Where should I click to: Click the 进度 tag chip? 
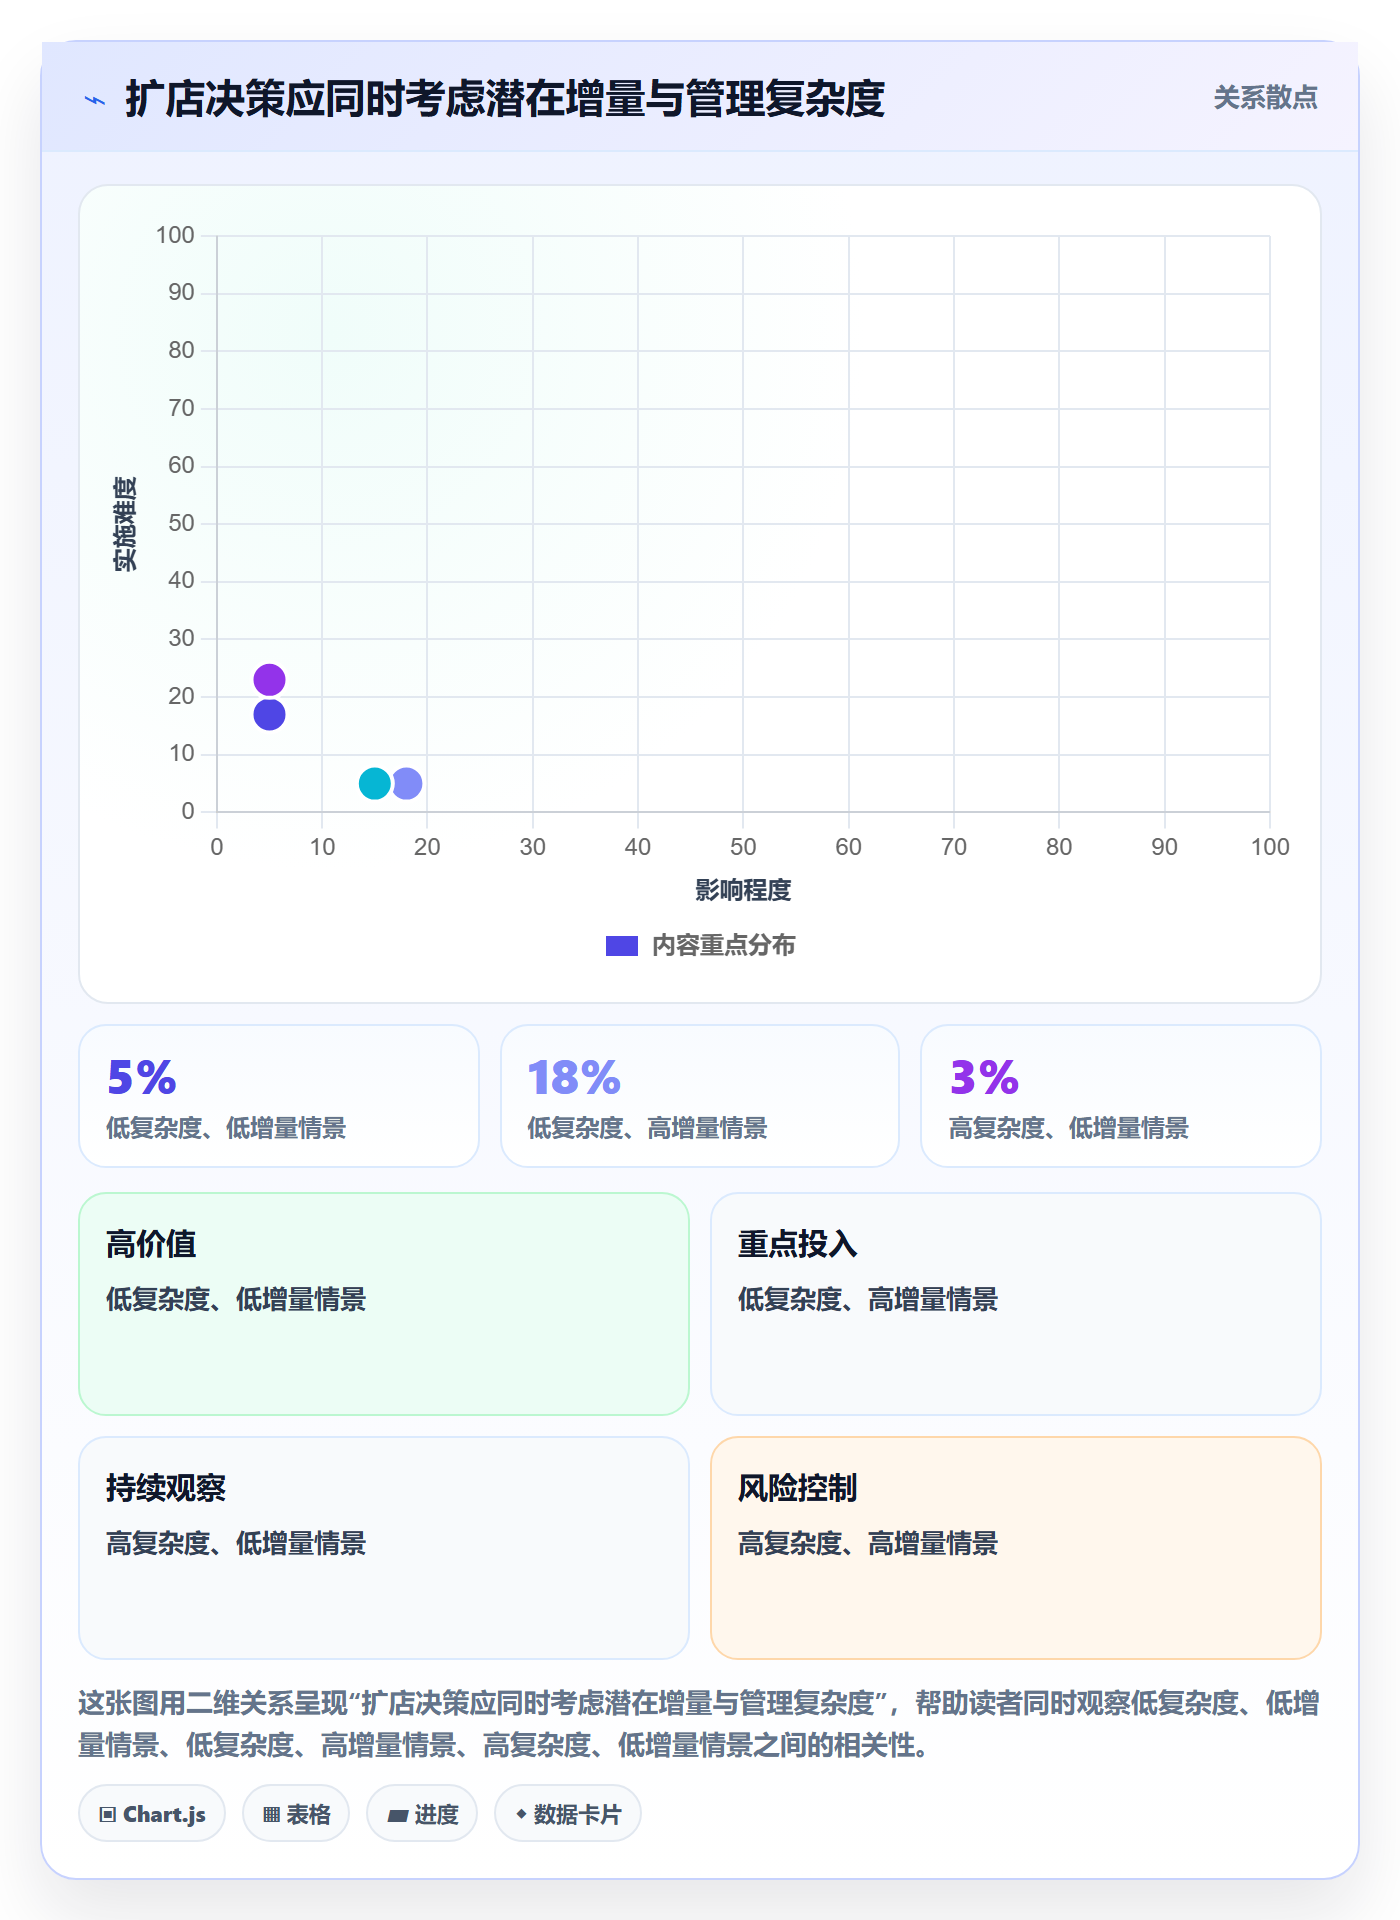pos(422,1813)
